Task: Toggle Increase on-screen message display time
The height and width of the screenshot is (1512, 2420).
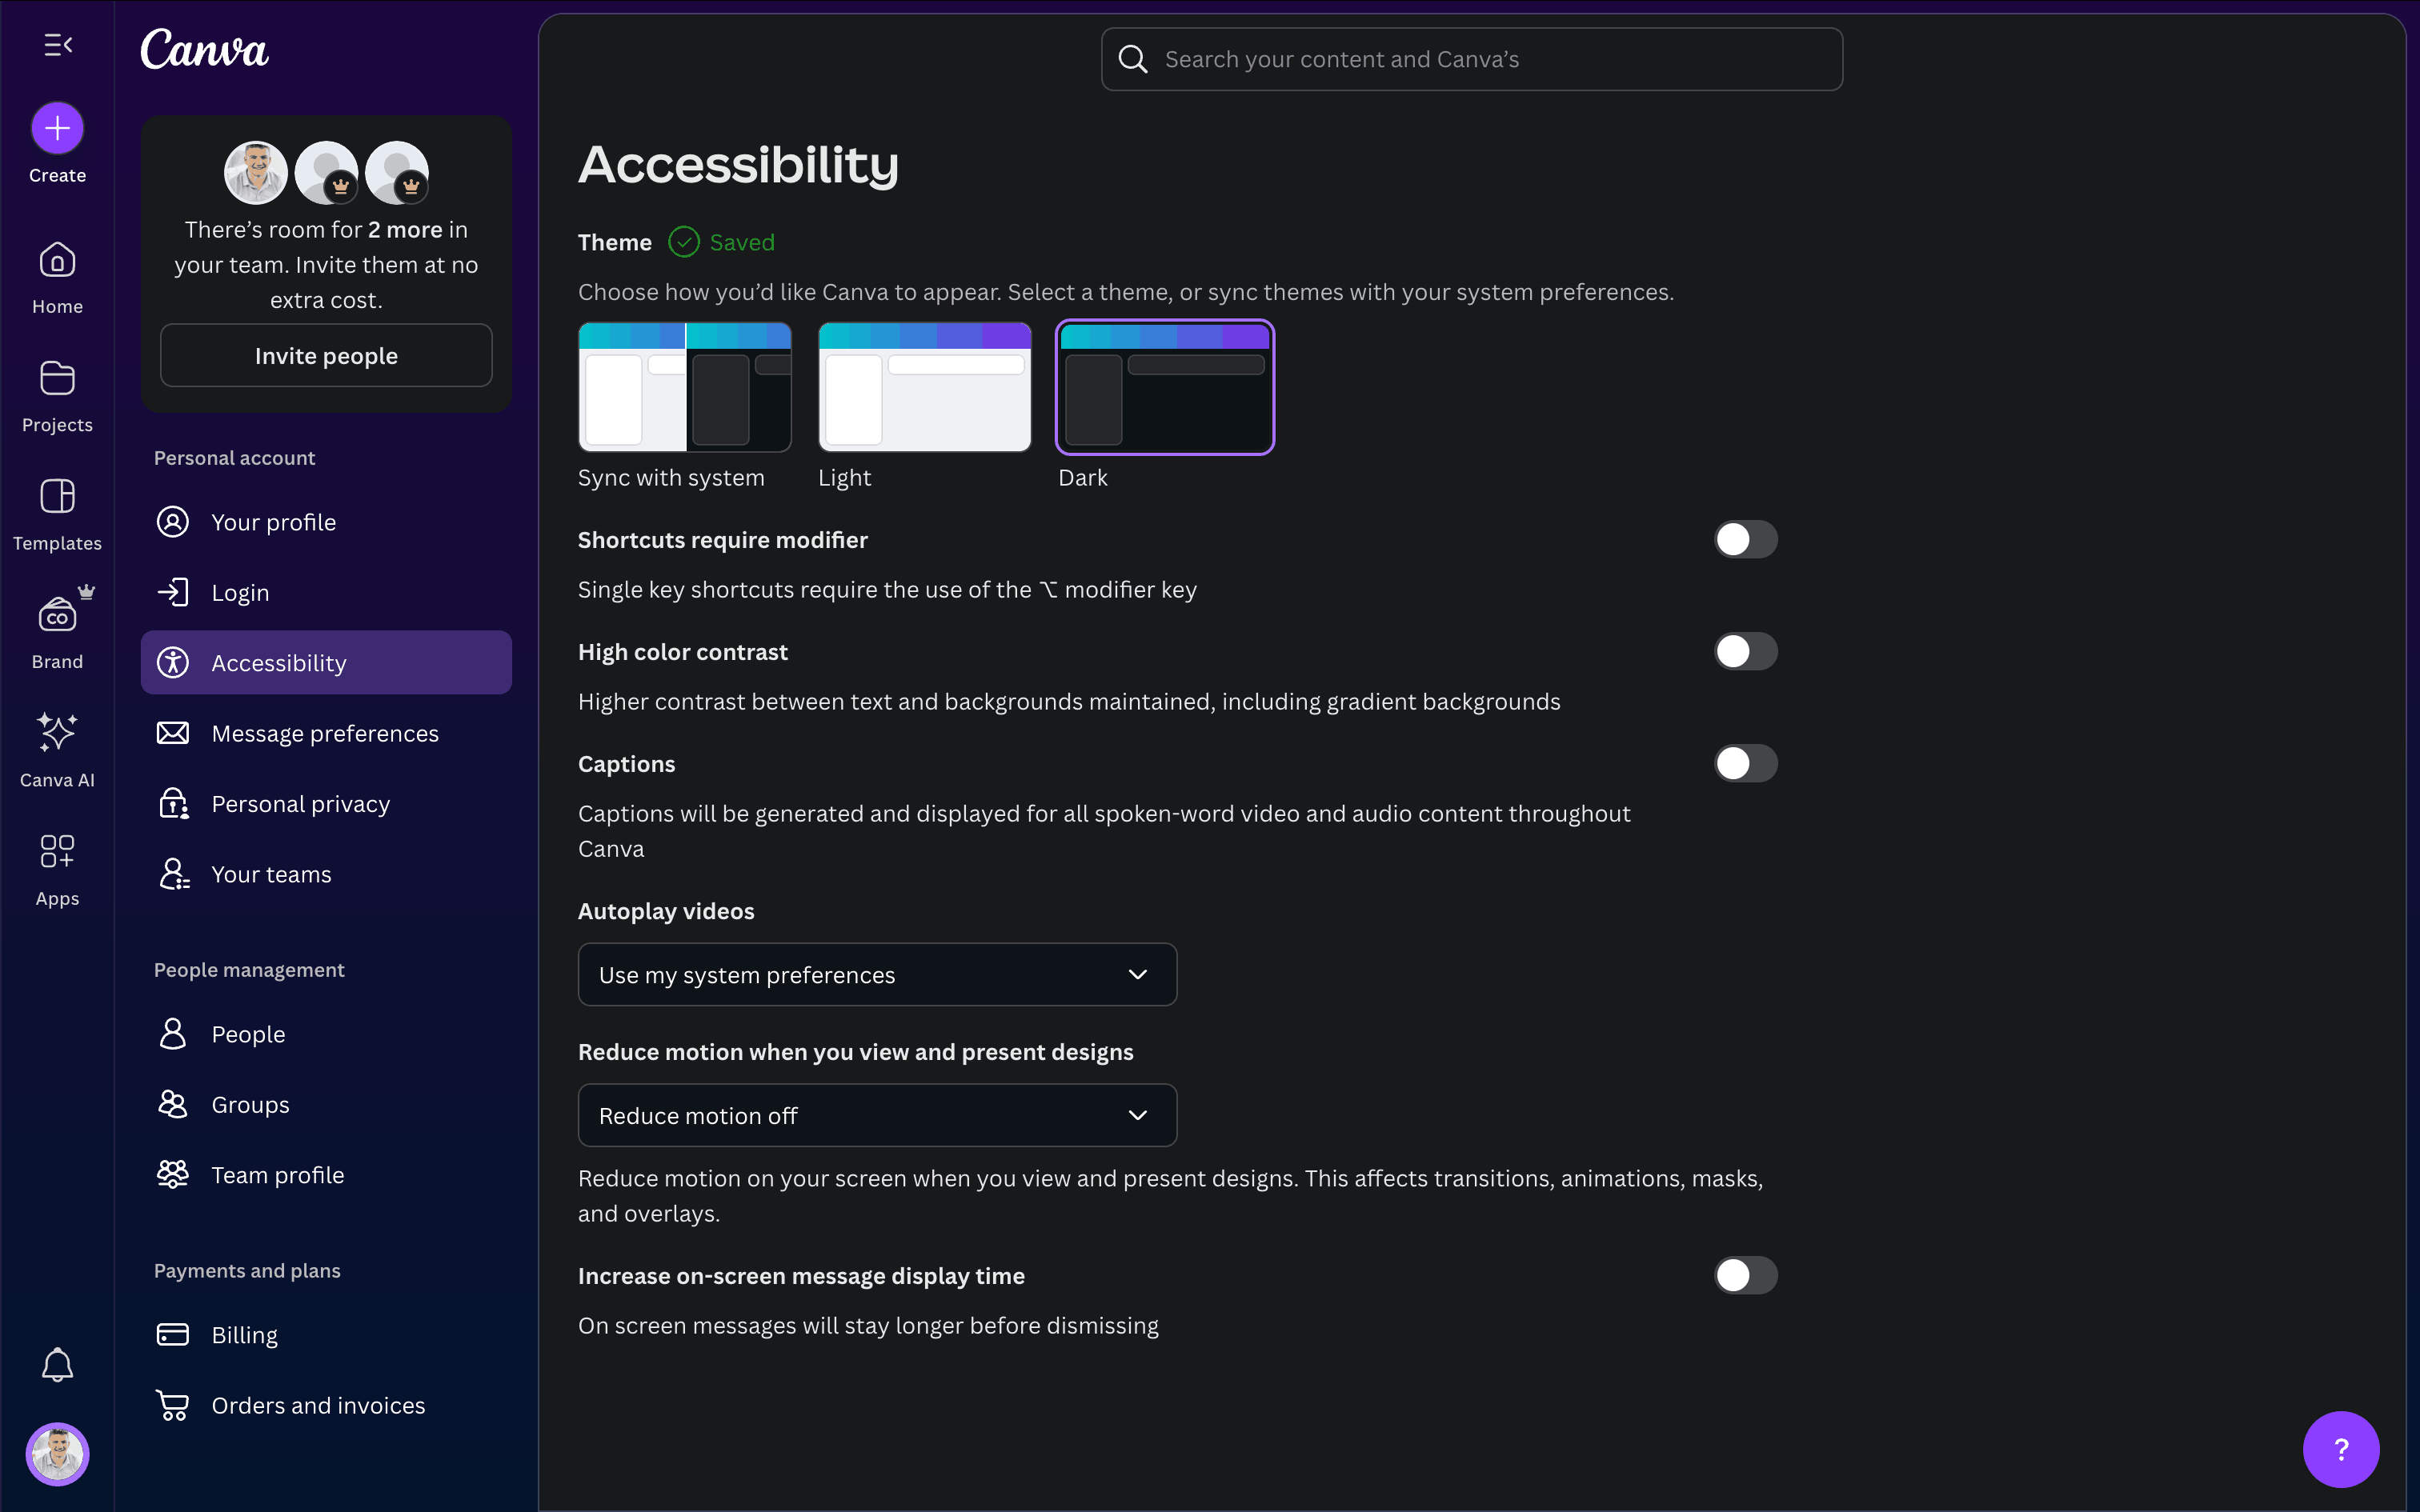Action: (x=1745, y=1276)
